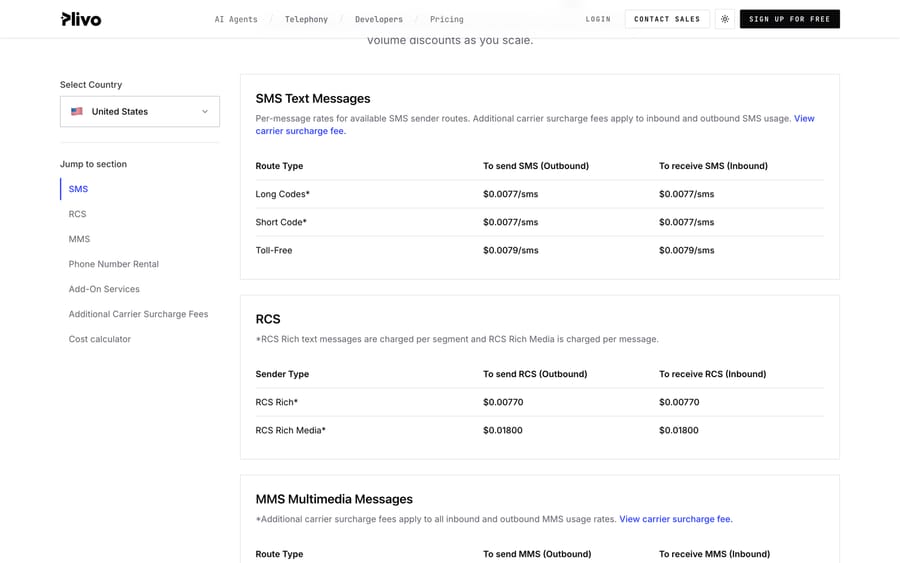Expand the country dropdown chevron
Viewport: 900px width, 563px height.
point(205,111)
